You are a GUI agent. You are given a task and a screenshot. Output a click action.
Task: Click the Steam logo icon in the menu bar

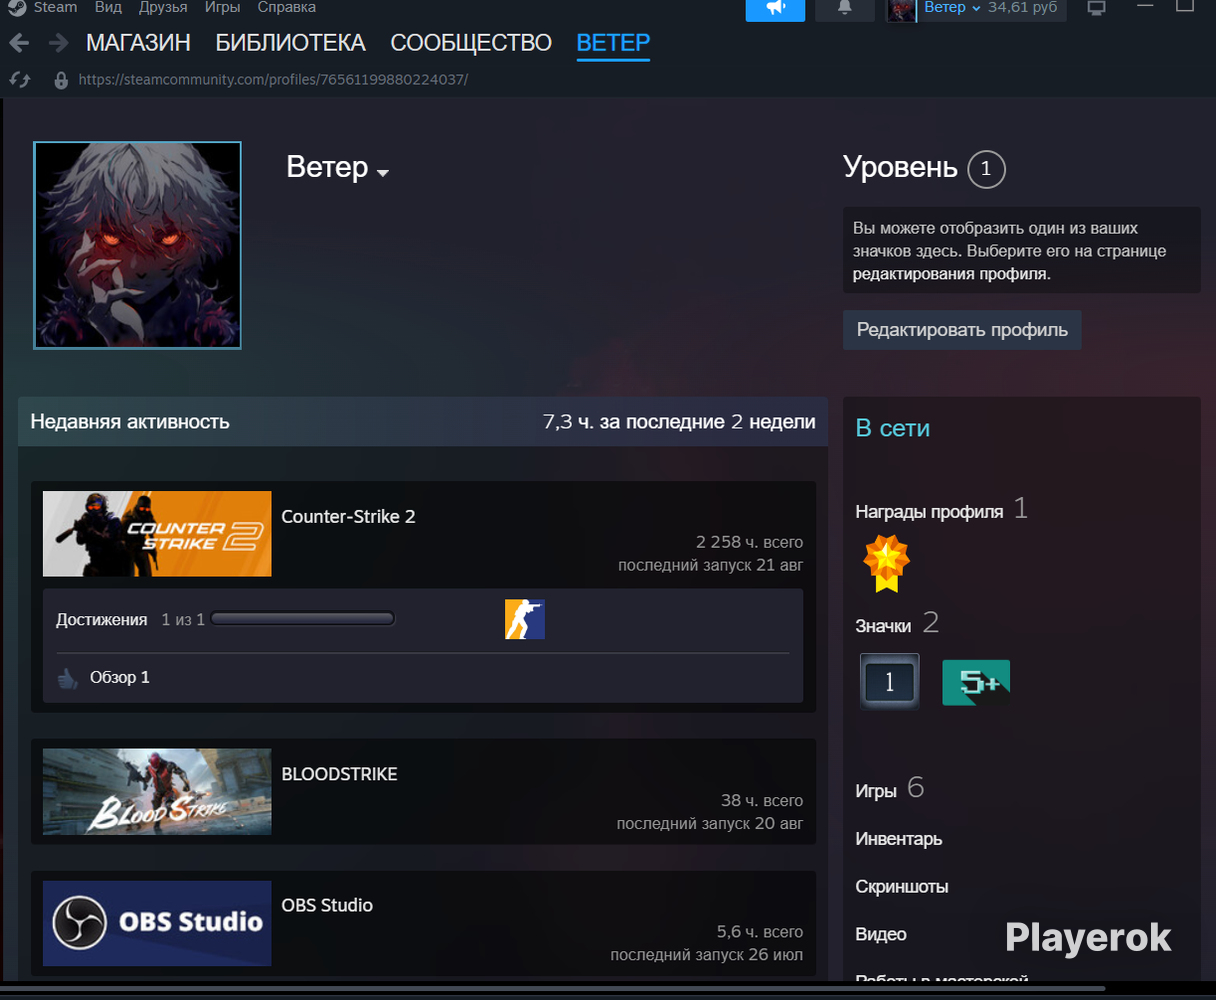point(16,7)
